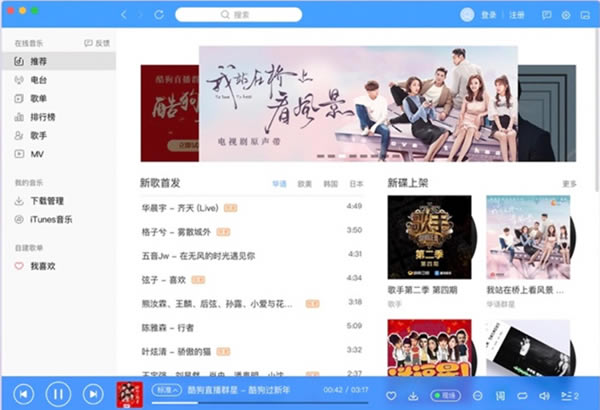Click the center banner 我站在桥上看风景
The image size is (600, 410).
click(359, 104)
